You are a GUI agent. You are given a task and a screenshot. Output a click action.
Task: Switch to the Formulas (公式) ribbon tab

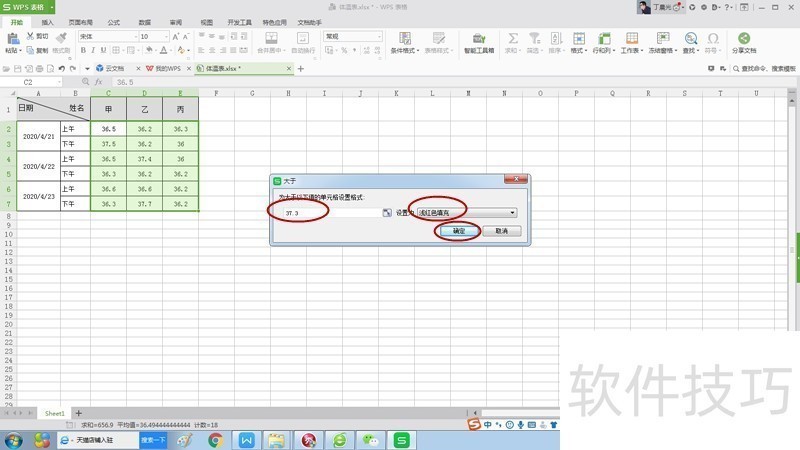click(114, 22)
